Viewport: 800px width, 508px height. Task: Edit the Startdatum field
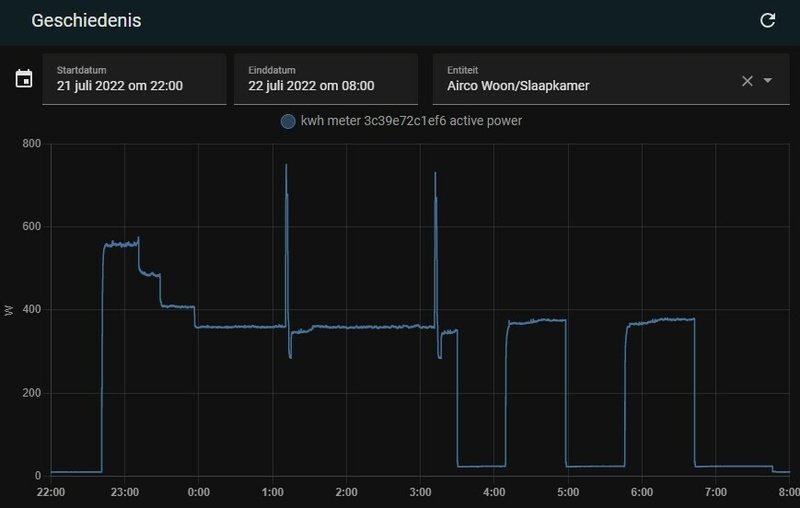tap(134, 79)
